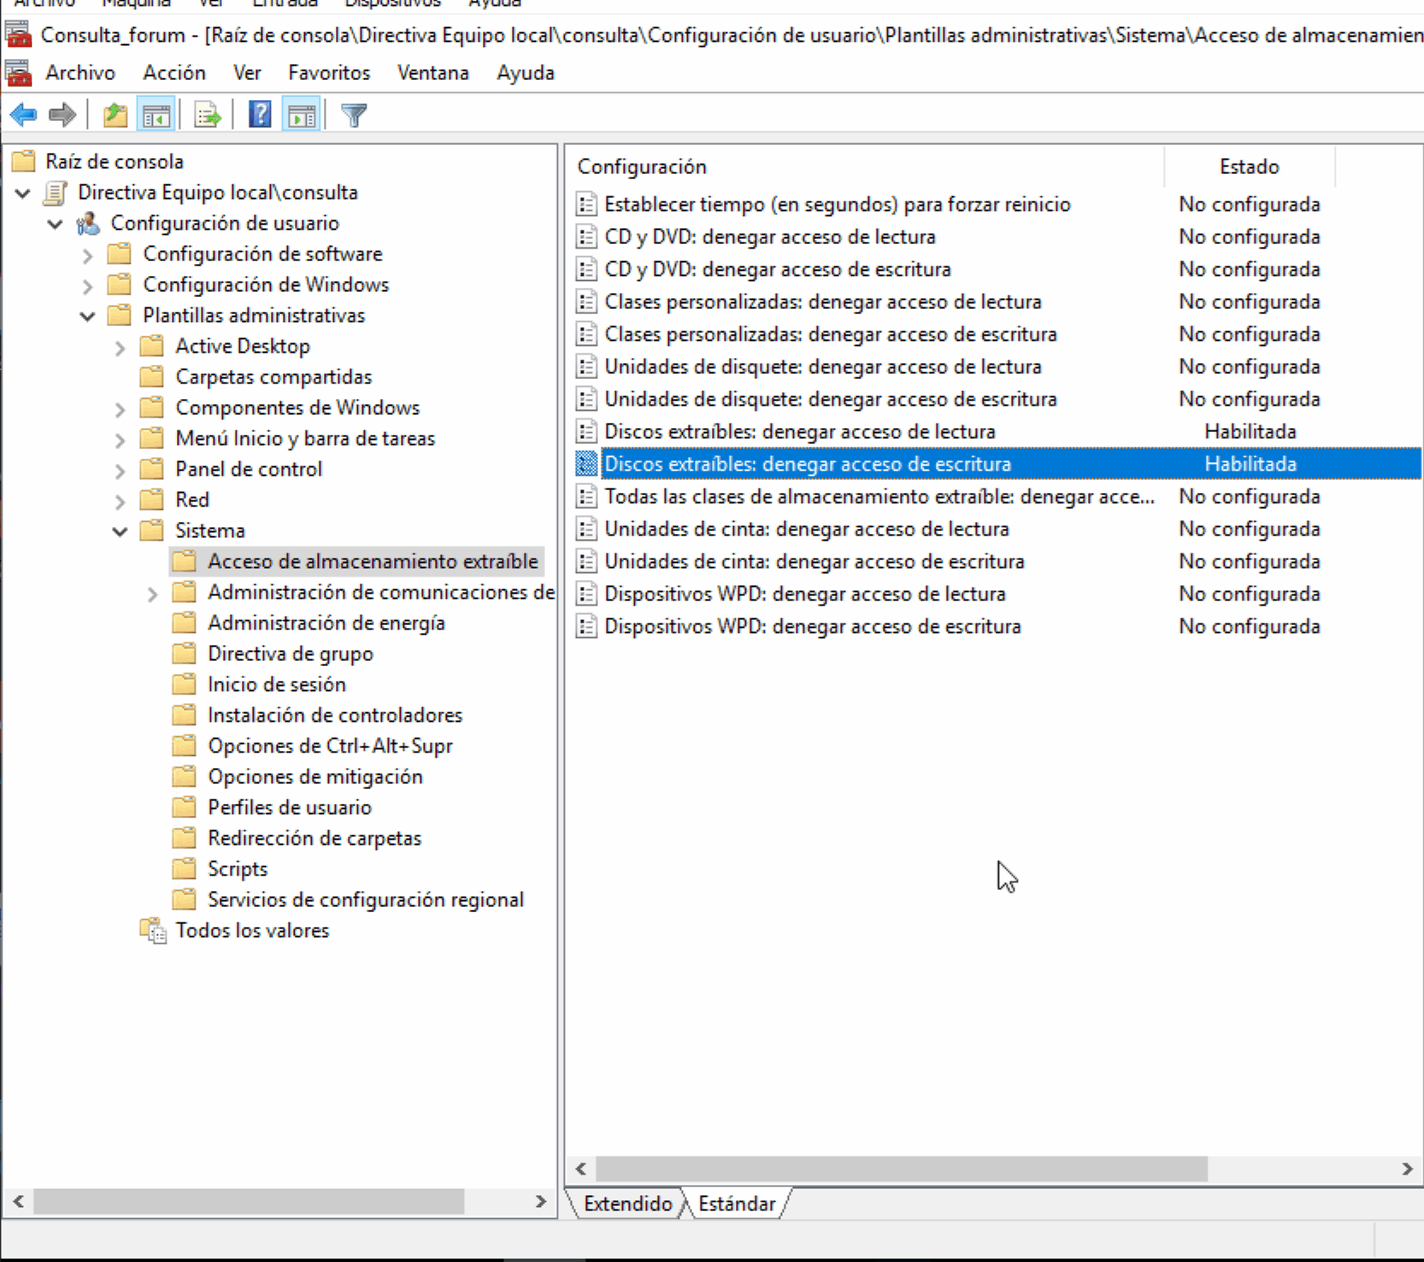Expand the Configuración de software node
Image resolution: width=1424 pixels, height=1262 pixels.
(x=88, y=255)
